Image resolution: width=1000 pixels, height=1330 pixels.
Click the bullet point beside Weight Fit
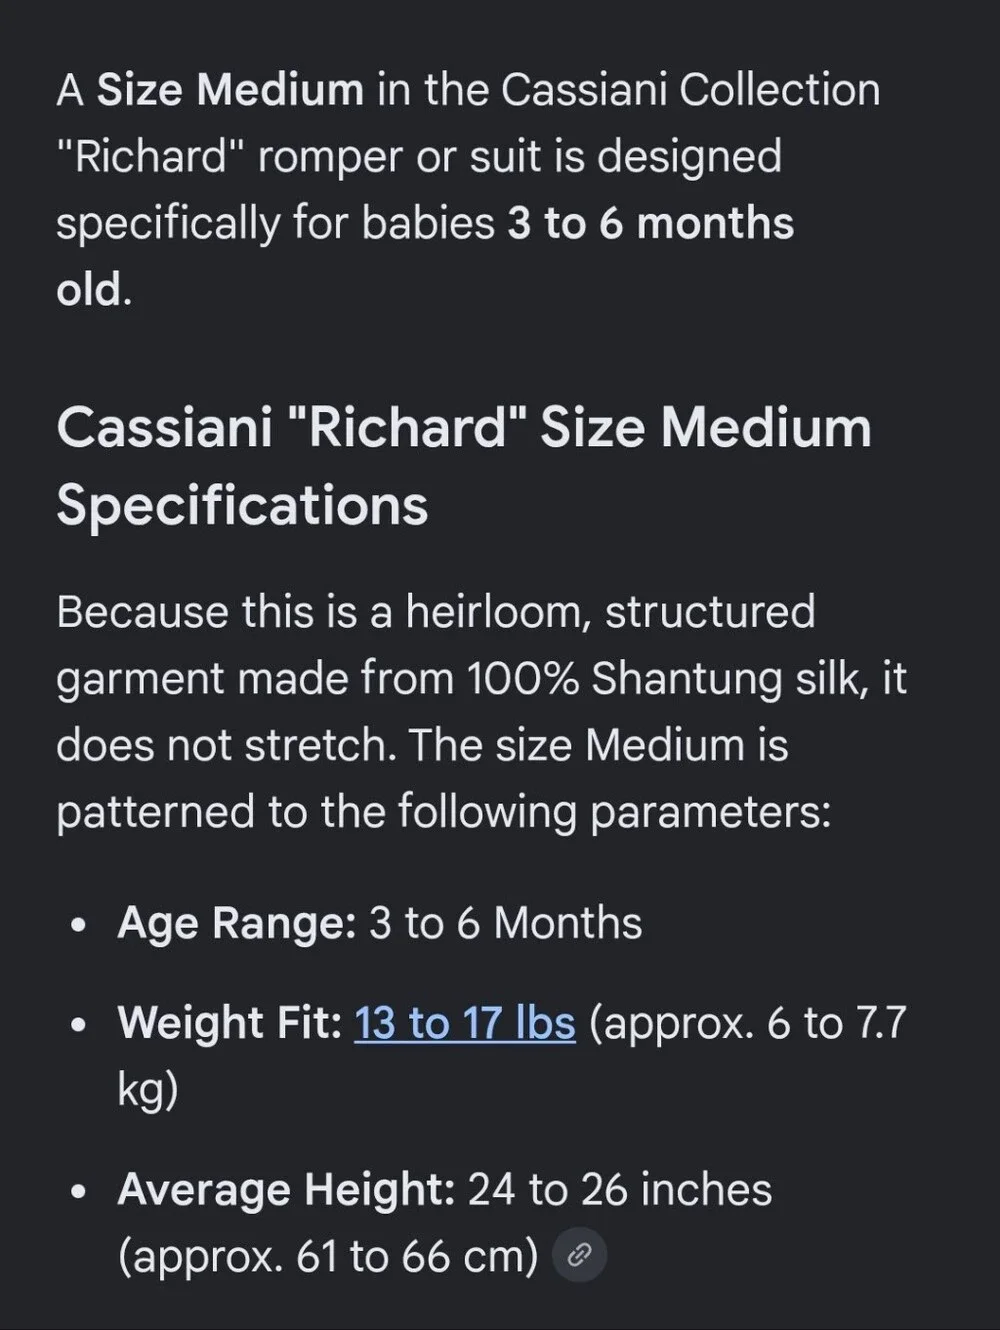(79, 1025)
